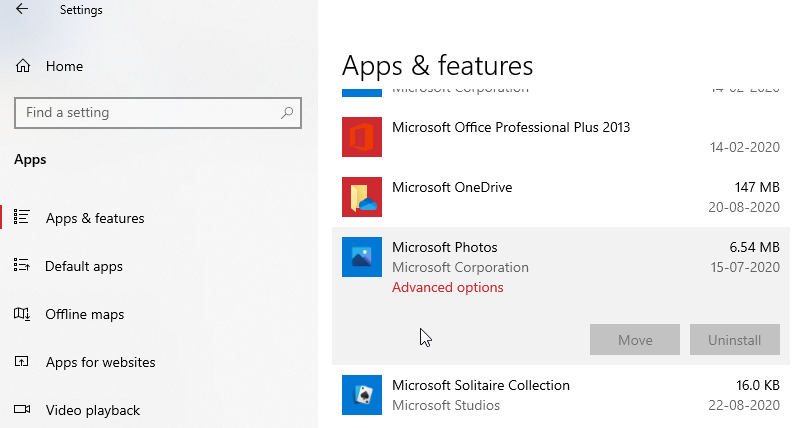This screenshot has height=428, width=805.
Task: Open Advanced options for Microsoft Photos
Action: [x=448, y=287]
